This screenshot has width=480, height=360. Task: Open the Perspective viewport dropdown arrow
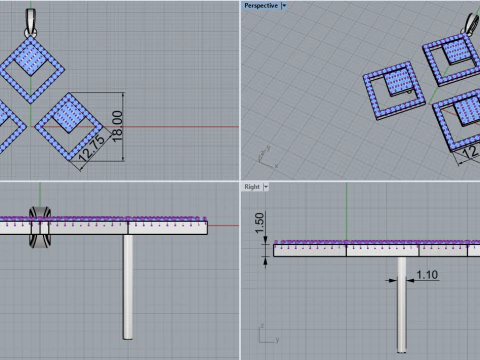pyautogui.click(x=284, y=6)
